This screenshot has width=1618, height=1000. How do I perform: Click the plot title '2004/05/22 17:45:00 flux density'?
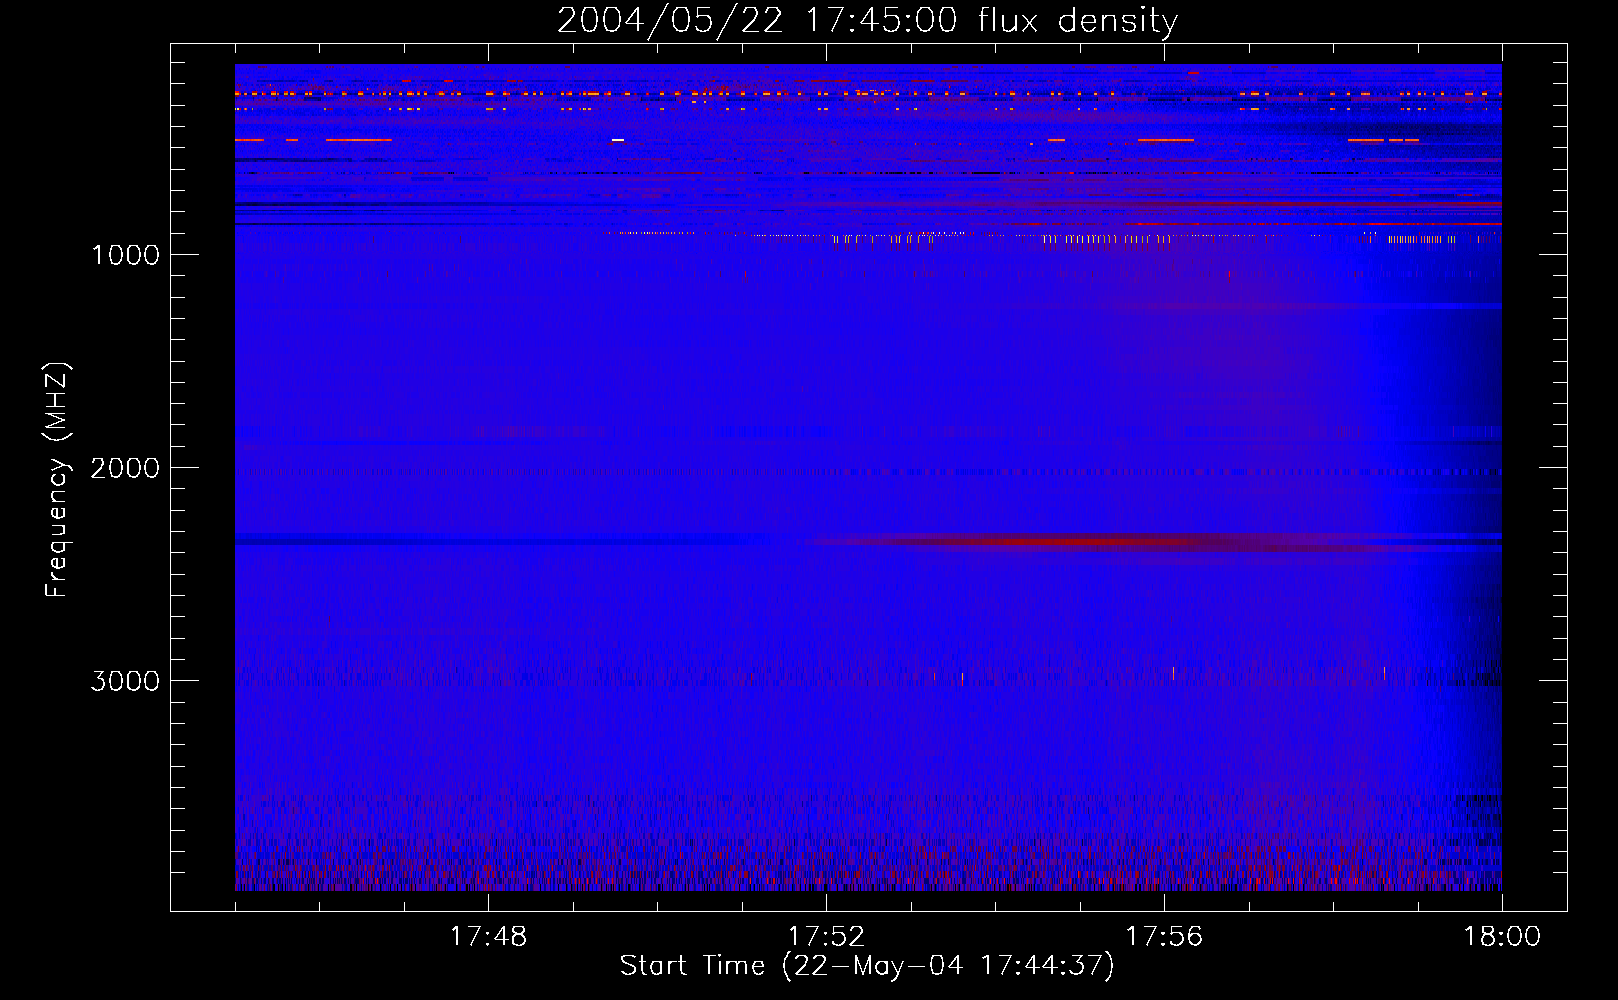pos(867,20)
